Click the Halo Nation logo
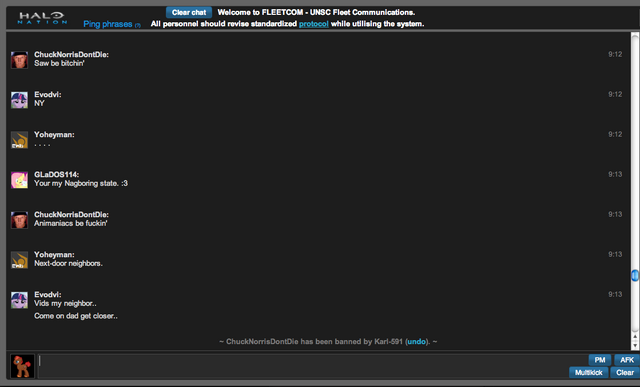This screenshot has height=387, width=640. click(42, 18)
